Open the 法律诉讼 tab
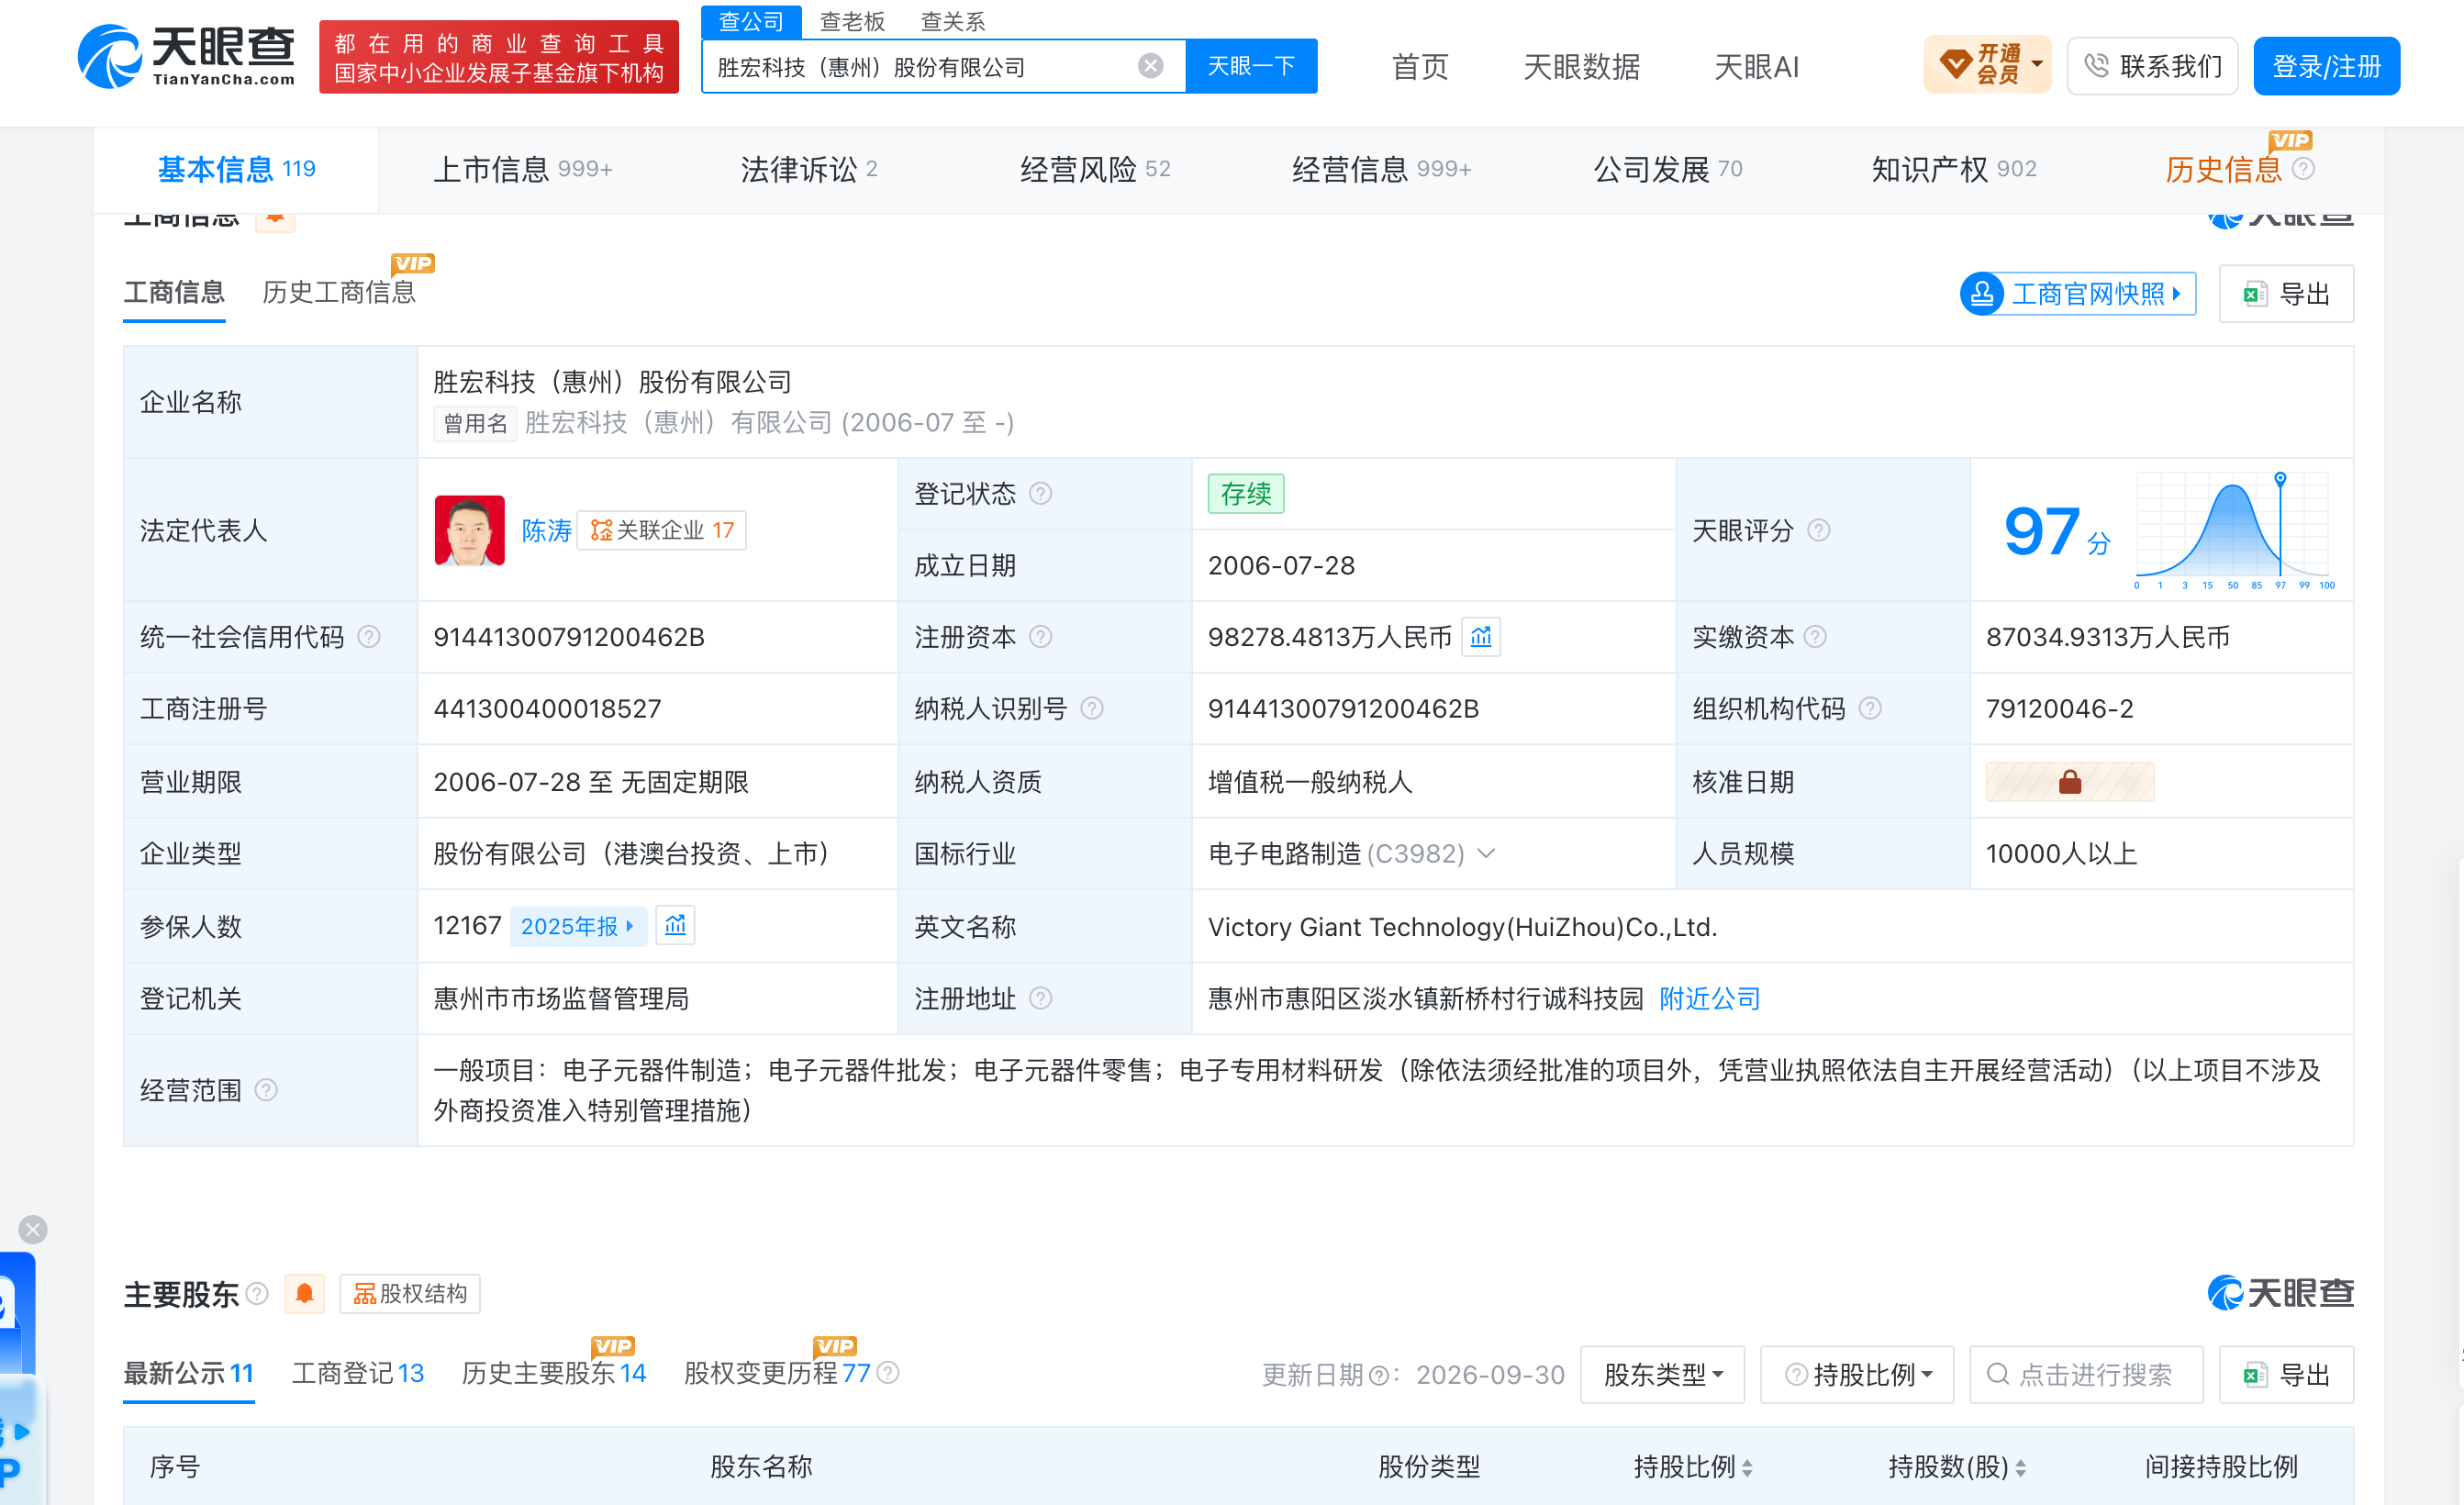 809,169
